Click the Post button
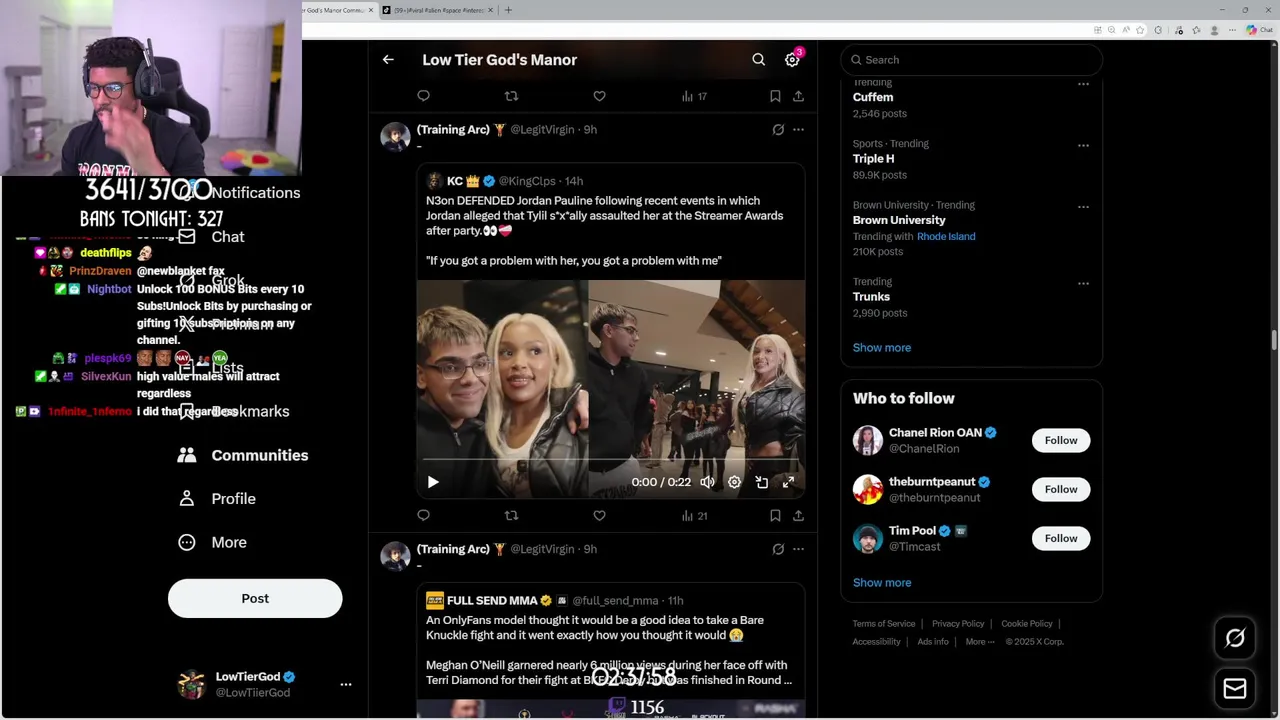This screenshot has height=720, width=1280. (255, 598)
